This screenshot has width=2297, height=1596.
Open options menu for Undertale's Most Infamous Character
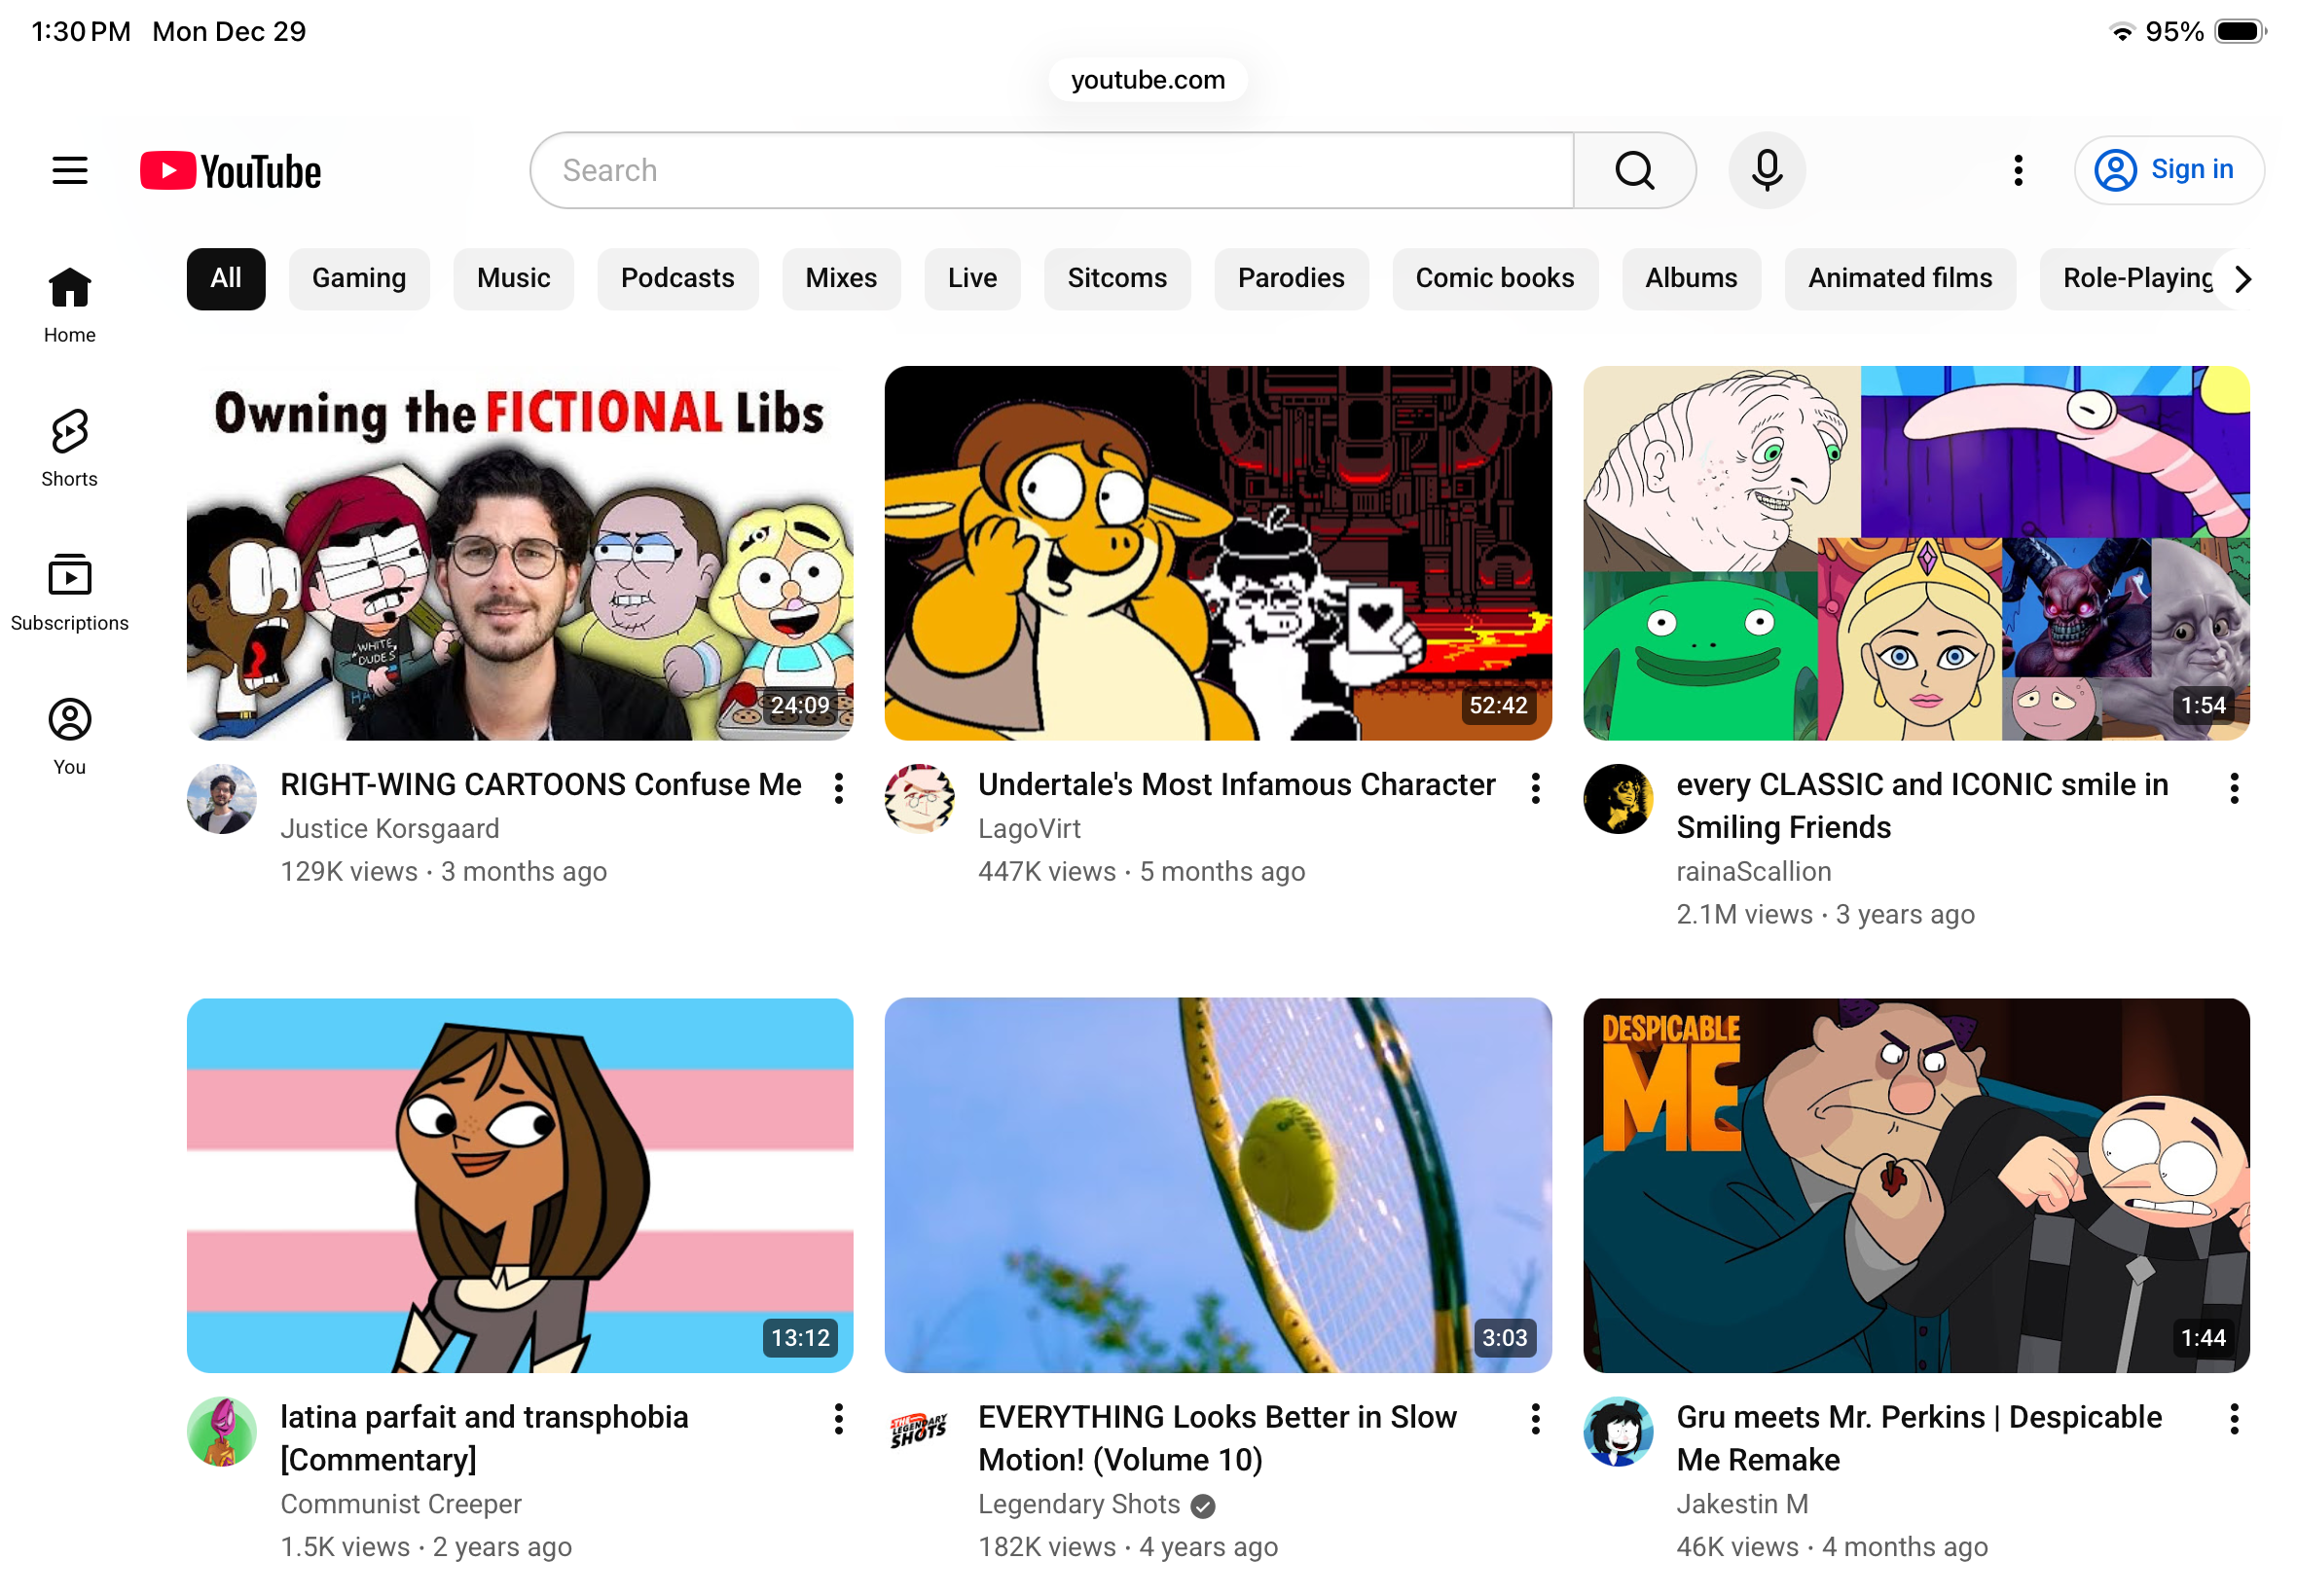1535,788
